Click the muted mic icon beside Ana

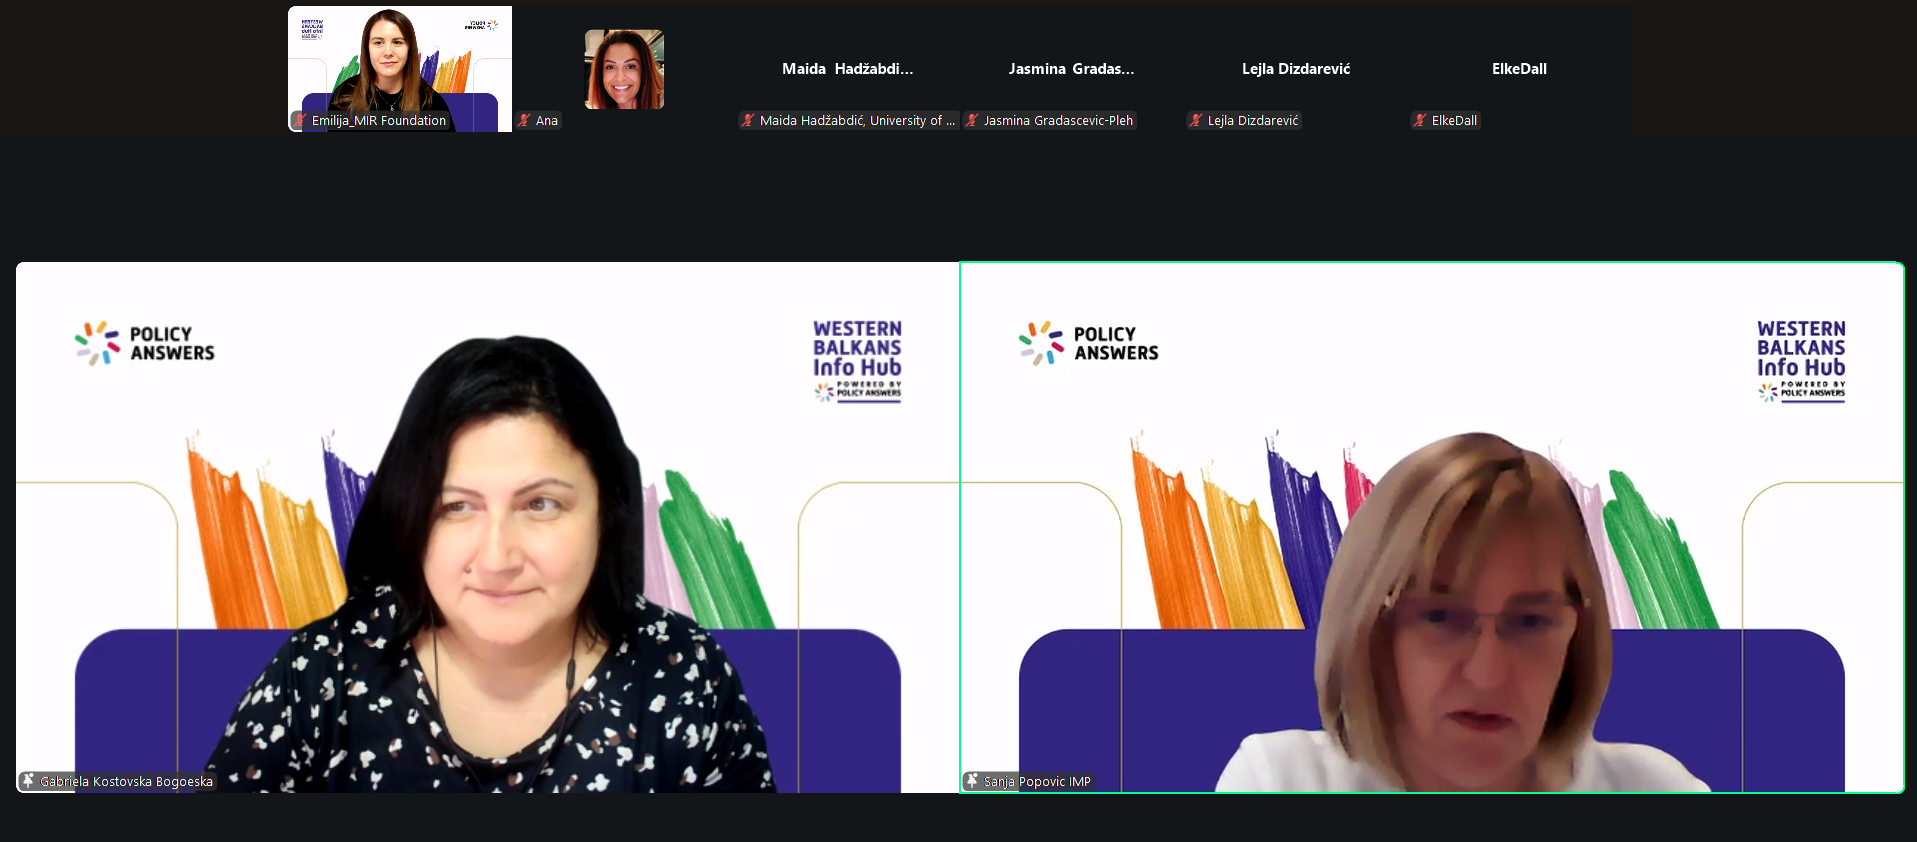[x=524, y=120]
